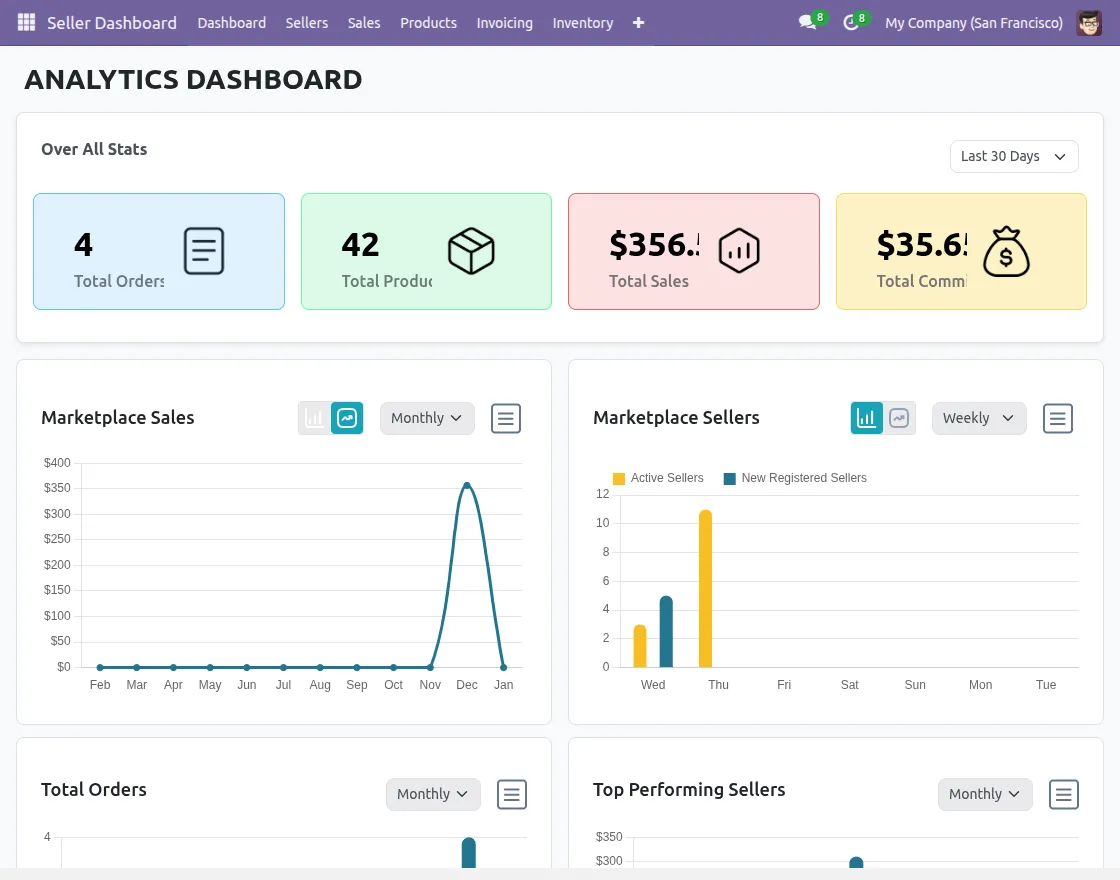Open the Marketplace Sales options menu icon
Screen dimensions: 1120x880
[505, 418]
